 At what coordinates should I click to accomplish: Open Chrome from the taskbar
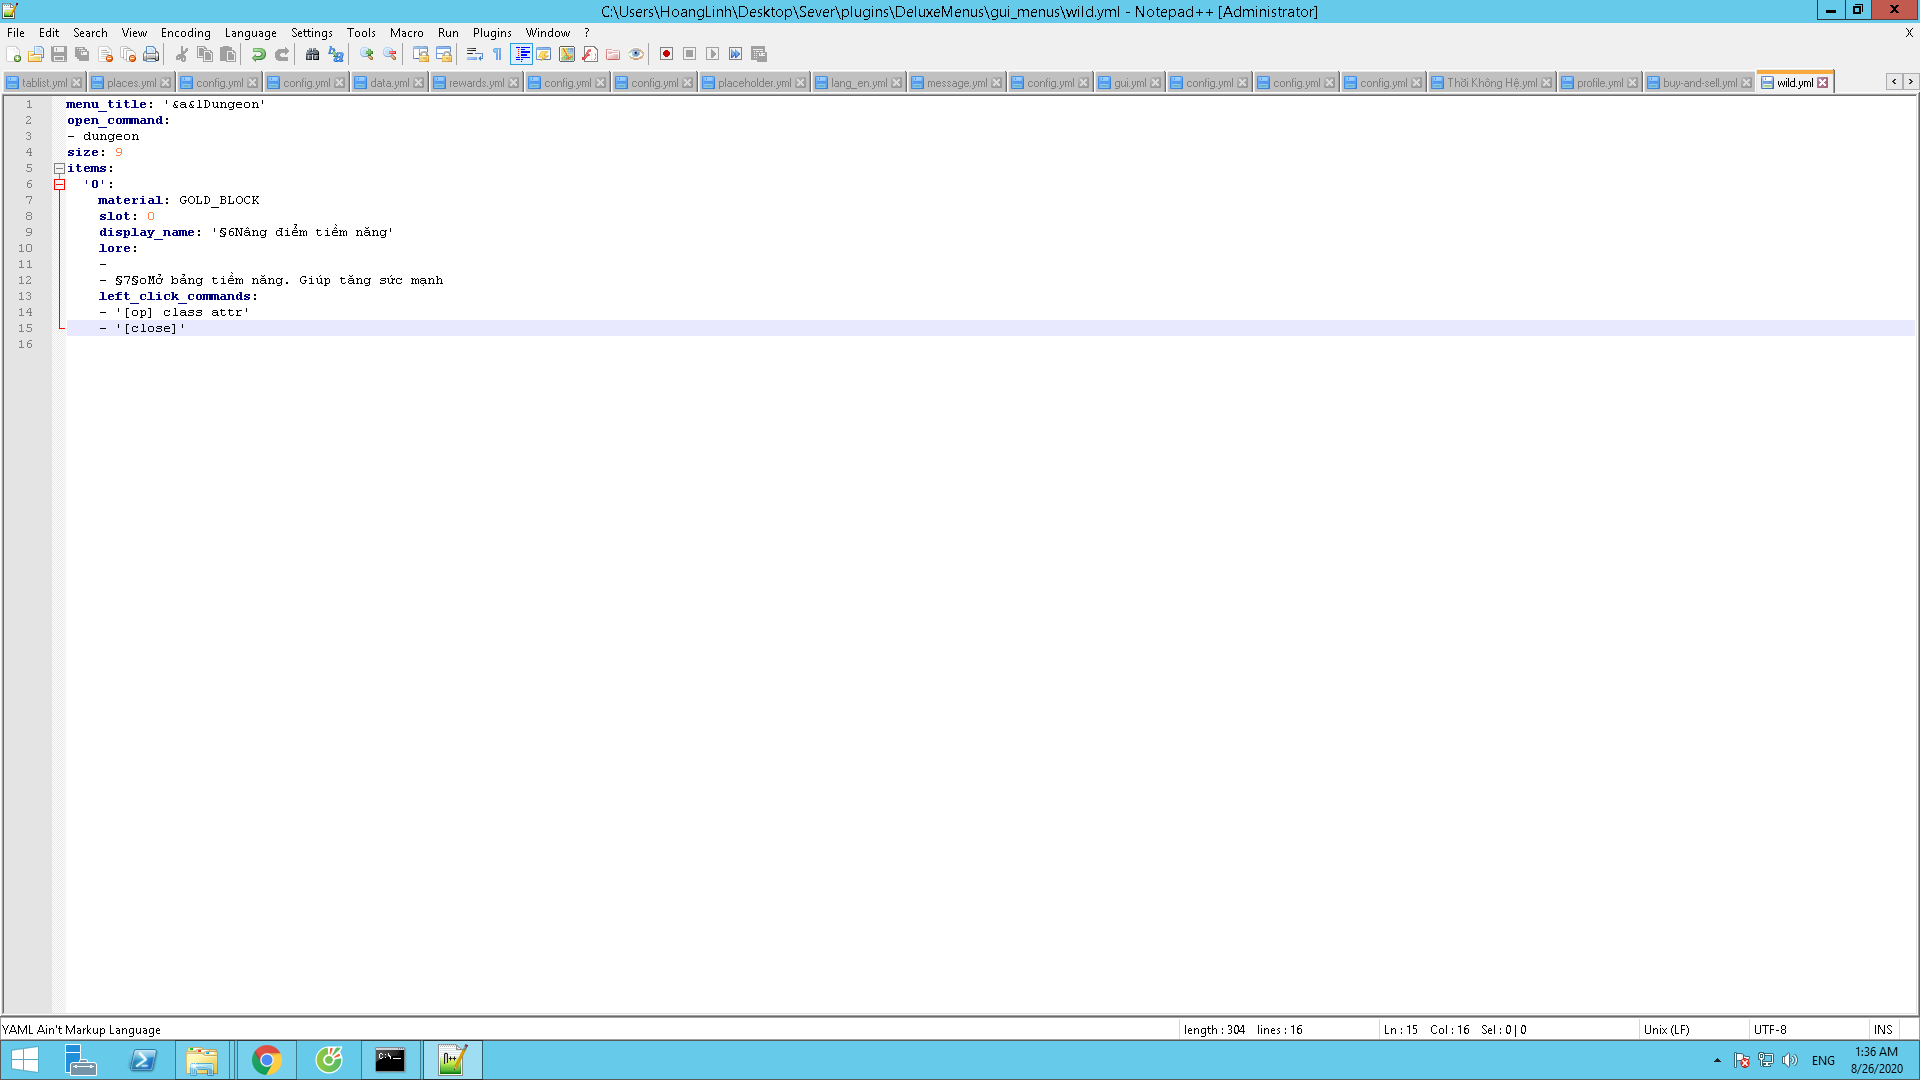(266, 1060)
